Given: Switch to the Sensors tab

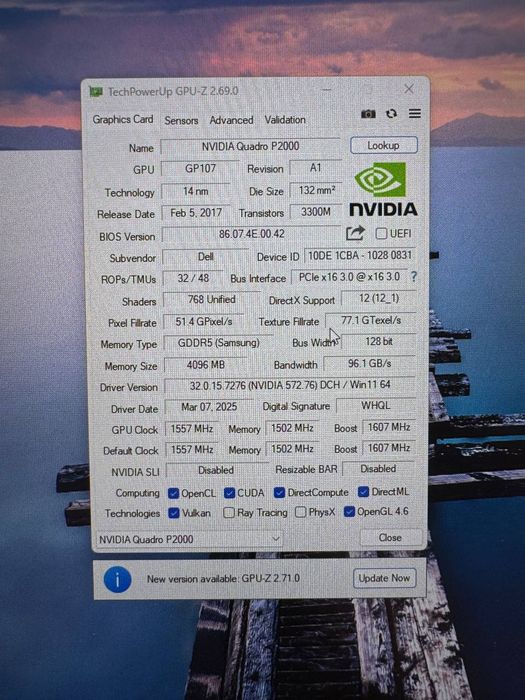Looking at the screenshot, I should tap(181, 121).
